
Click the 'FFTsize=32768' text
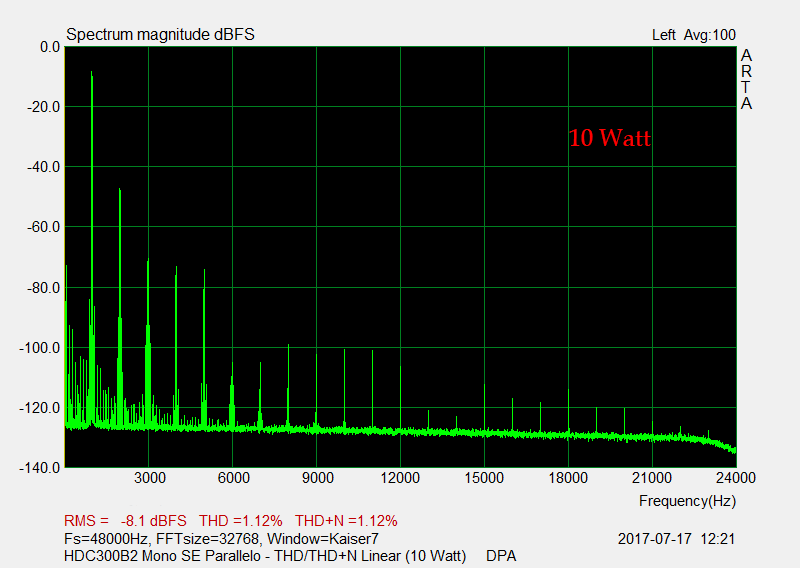(x=209, y=539)
